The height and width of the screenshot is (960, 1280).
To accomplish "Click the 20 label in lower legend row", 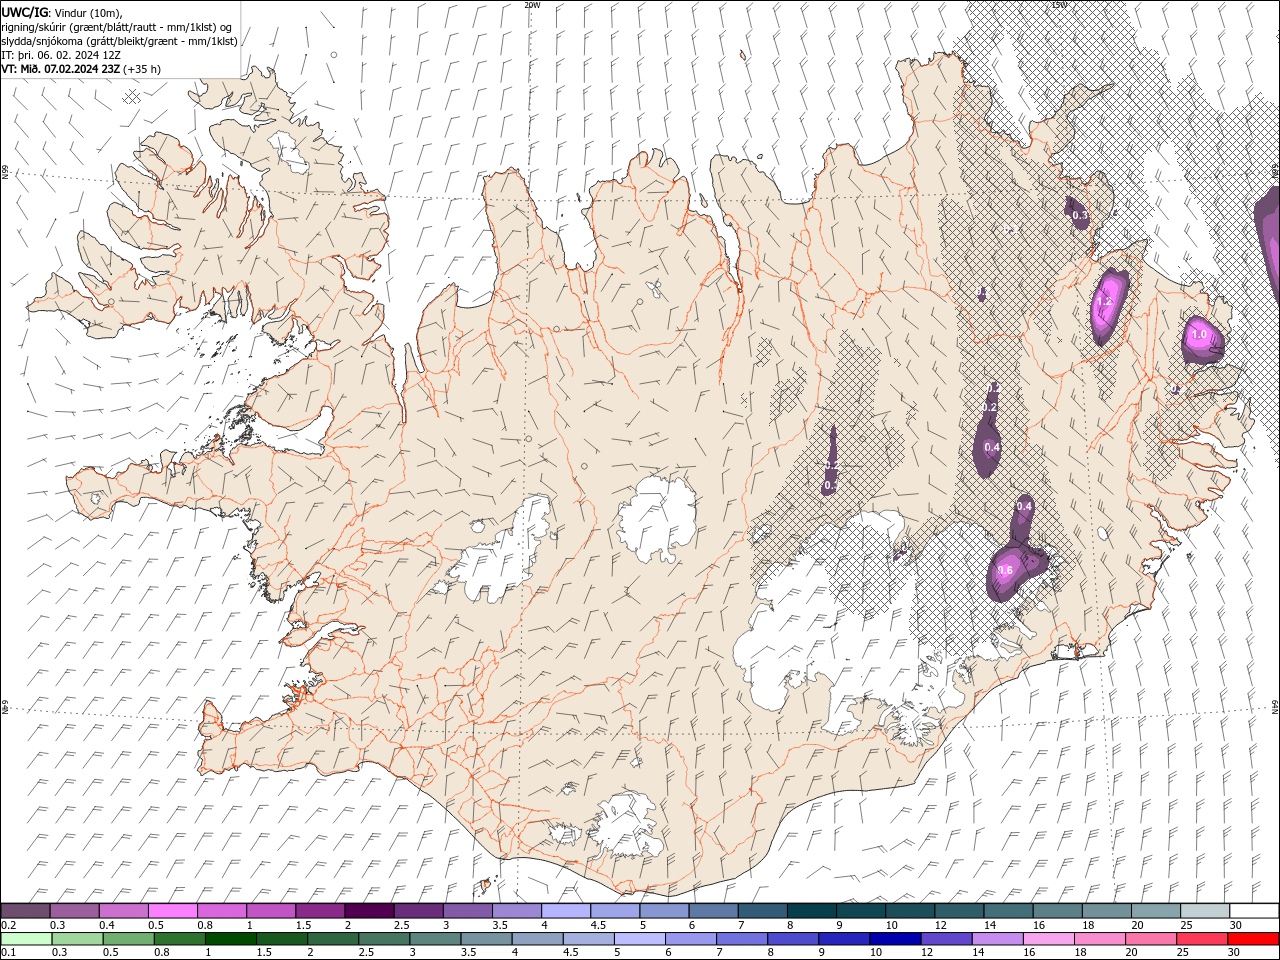I will click(1131, 952).
